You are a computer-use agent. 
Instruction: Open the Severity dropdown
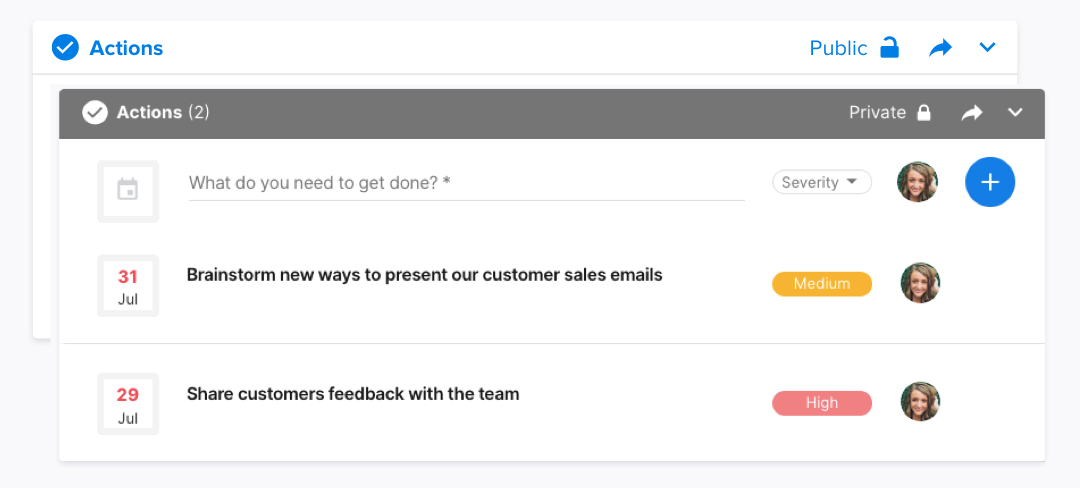pos(822,182)
